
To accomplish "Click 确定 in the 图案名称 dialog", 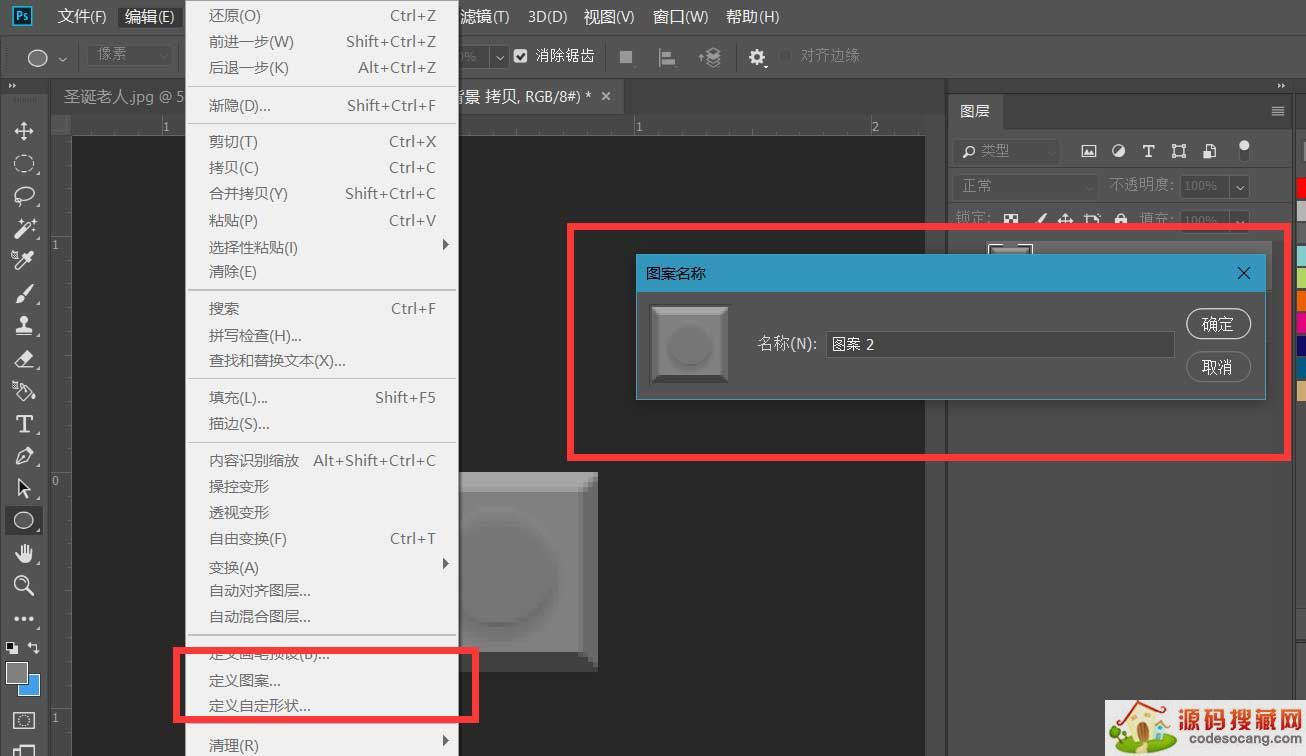I will pyautogui.click(x=1217, y=324).
